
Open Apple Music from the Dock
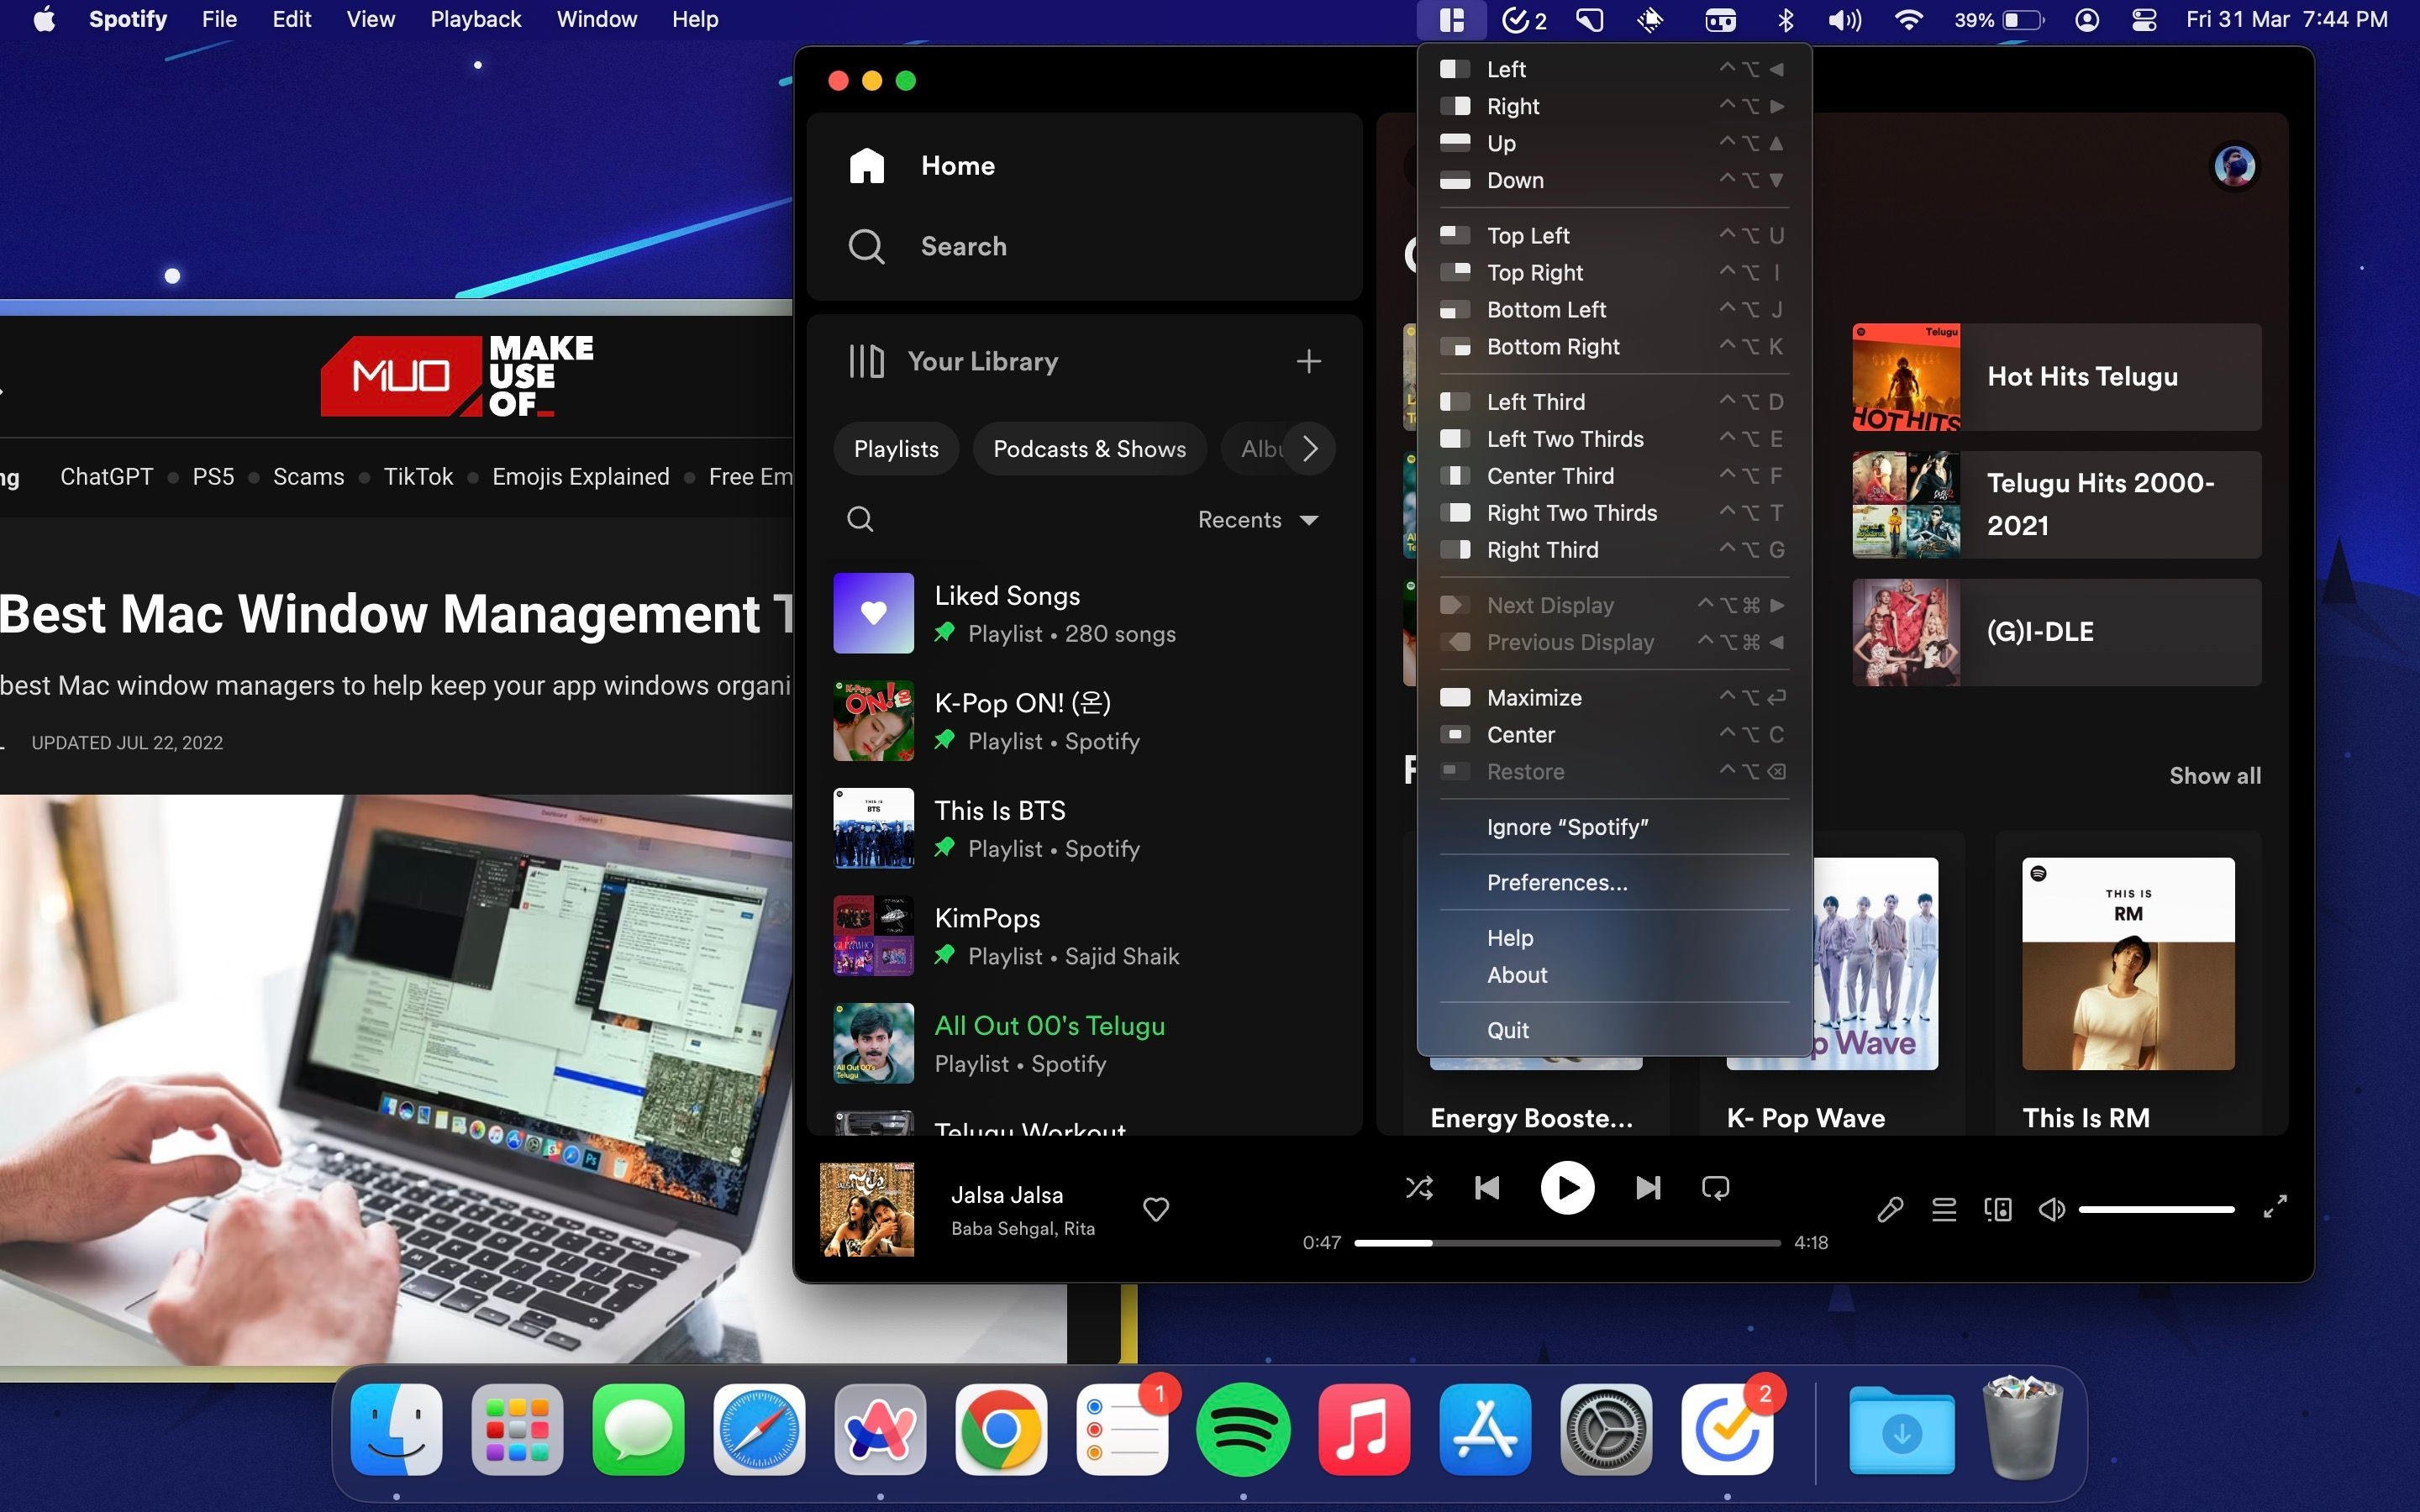1364,1429
